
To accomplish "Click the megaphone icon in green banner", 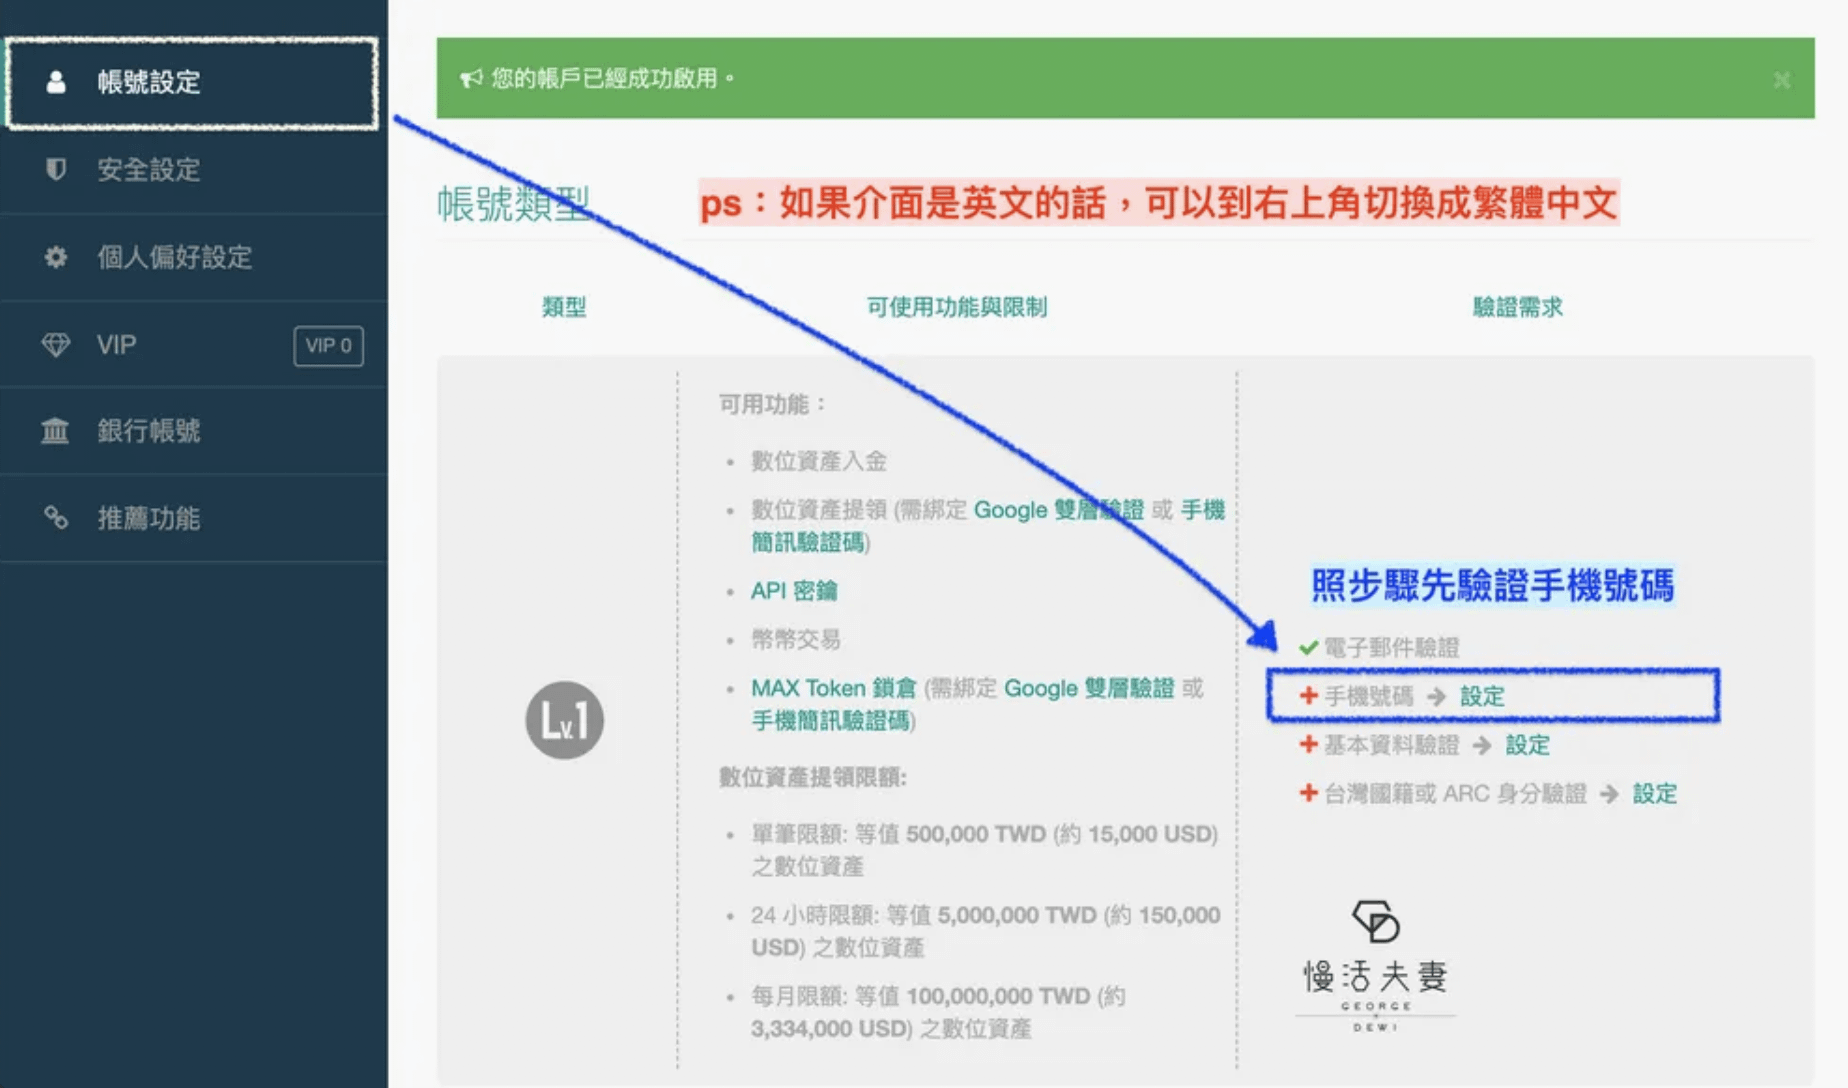I will (470, 78).
